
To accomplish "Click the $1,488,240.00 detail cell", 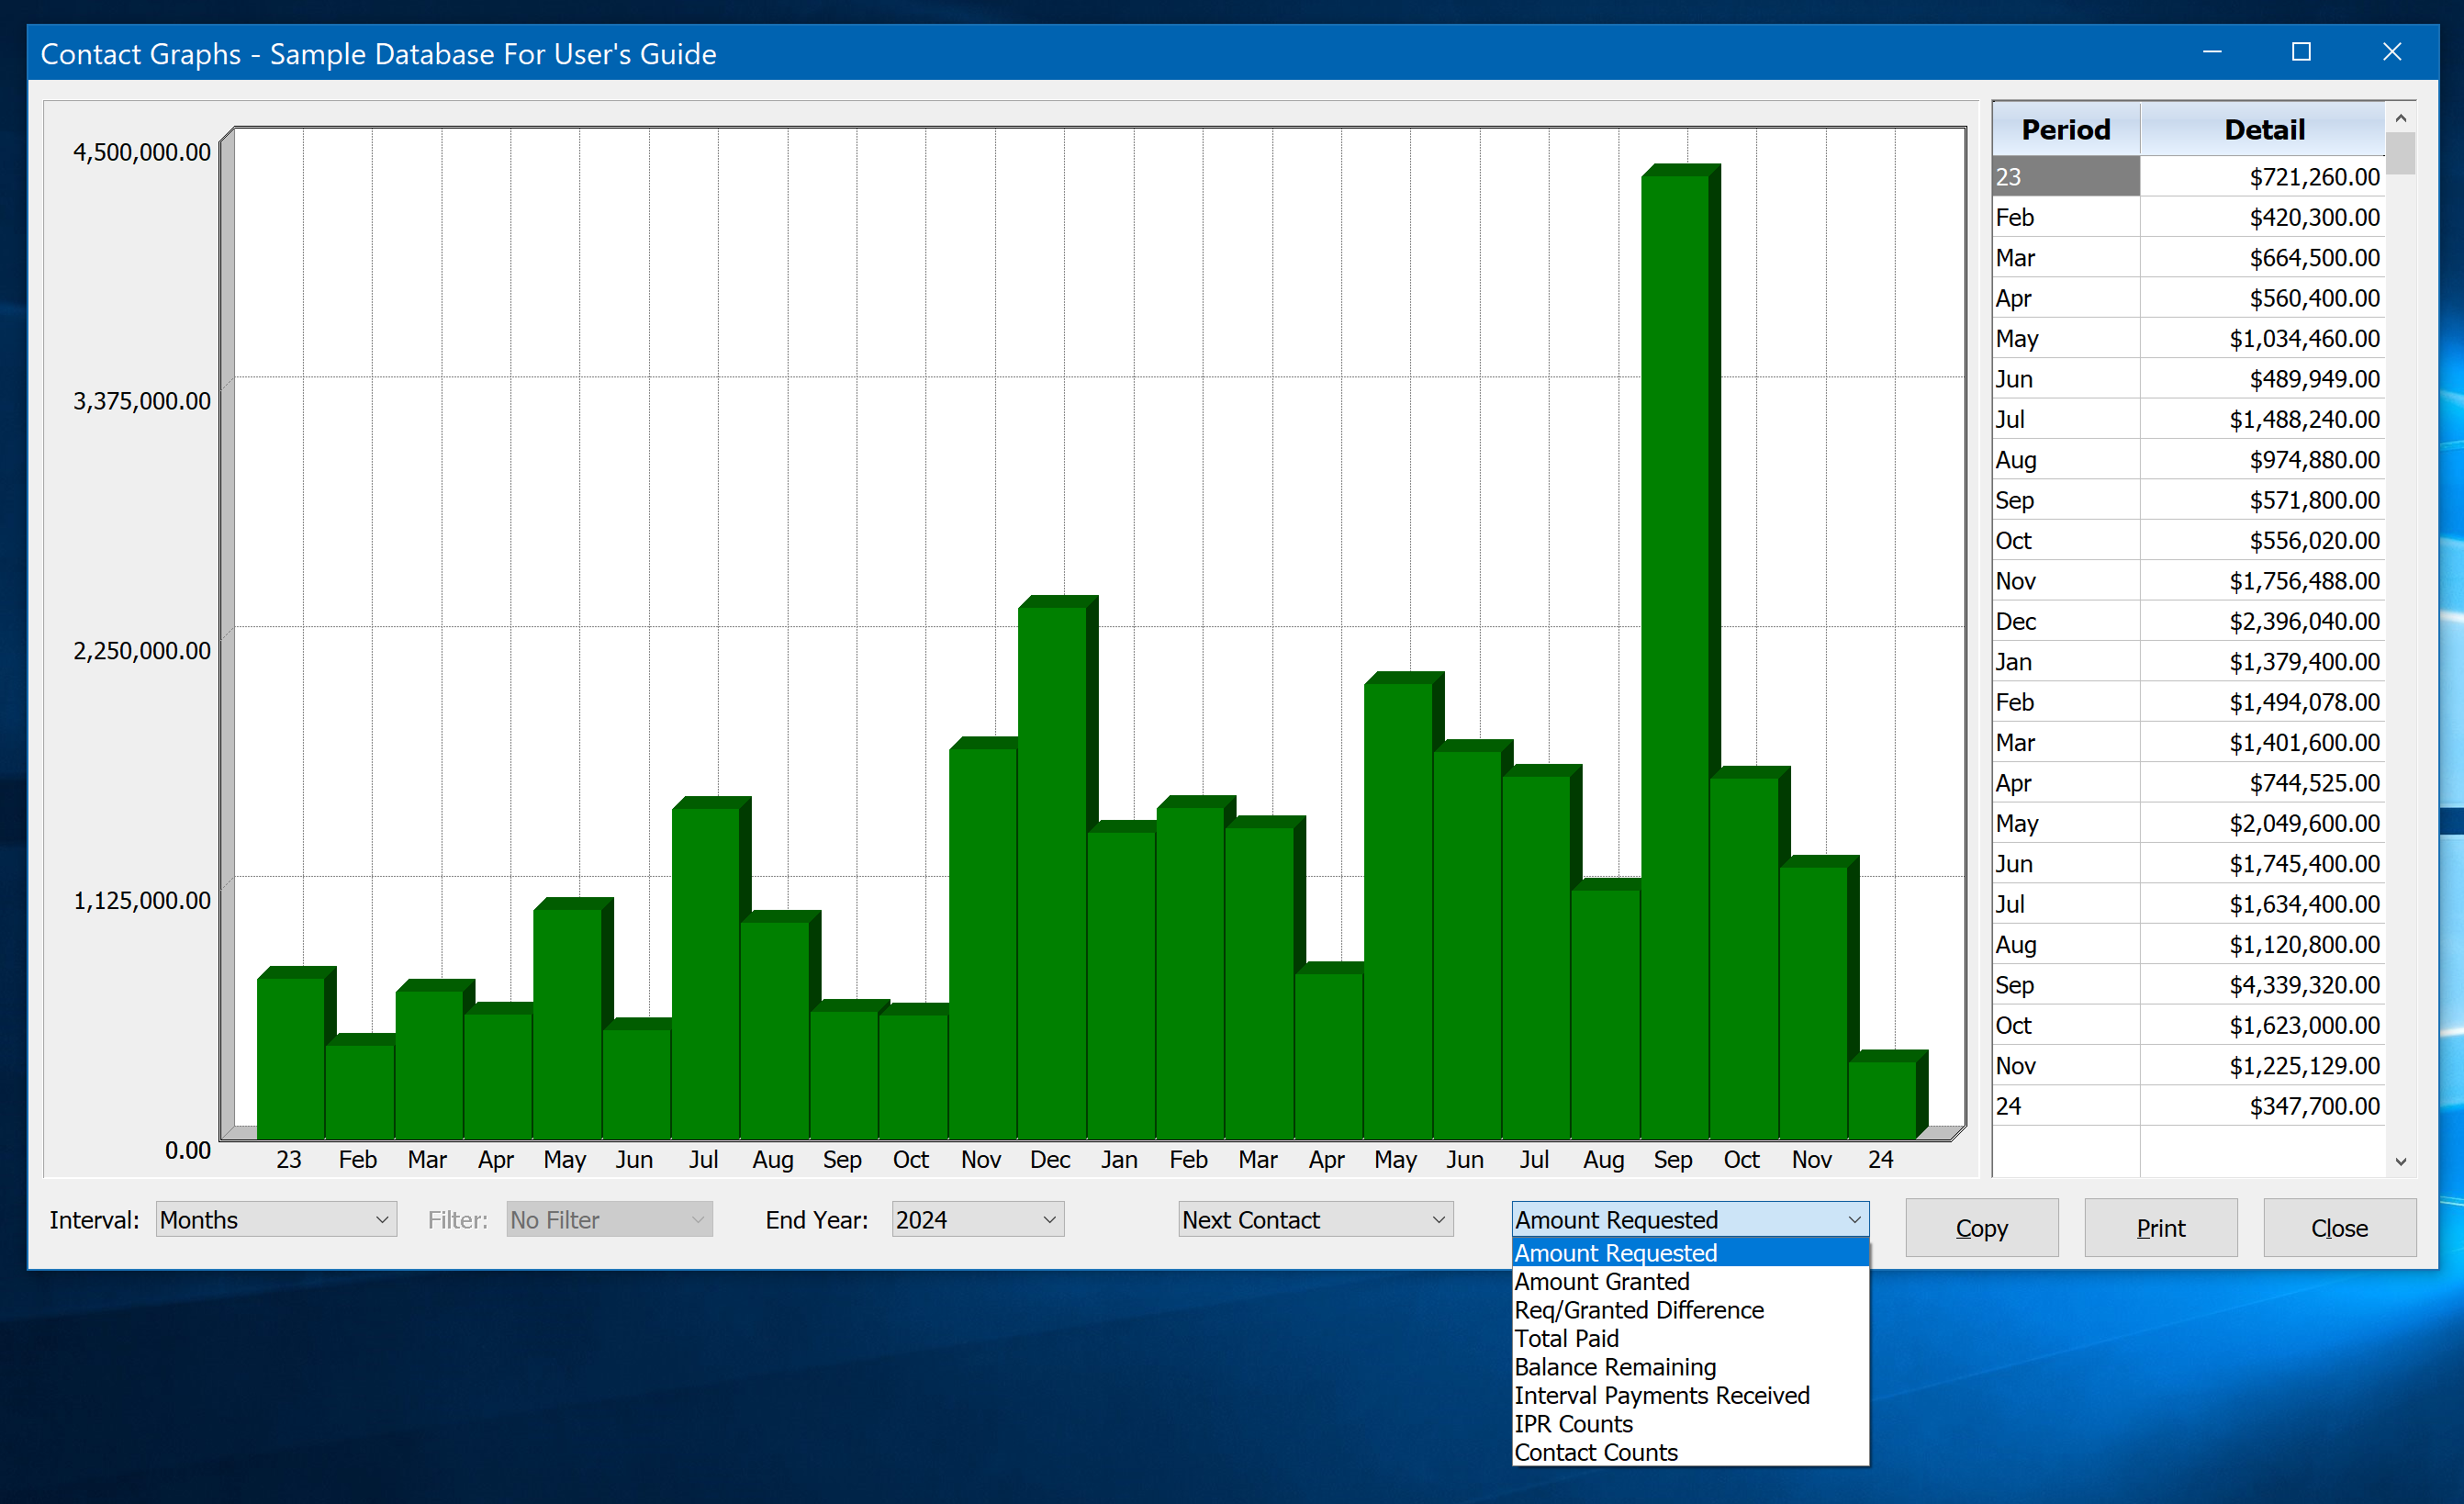I will pyautogui.click(x=2263, y=419).
